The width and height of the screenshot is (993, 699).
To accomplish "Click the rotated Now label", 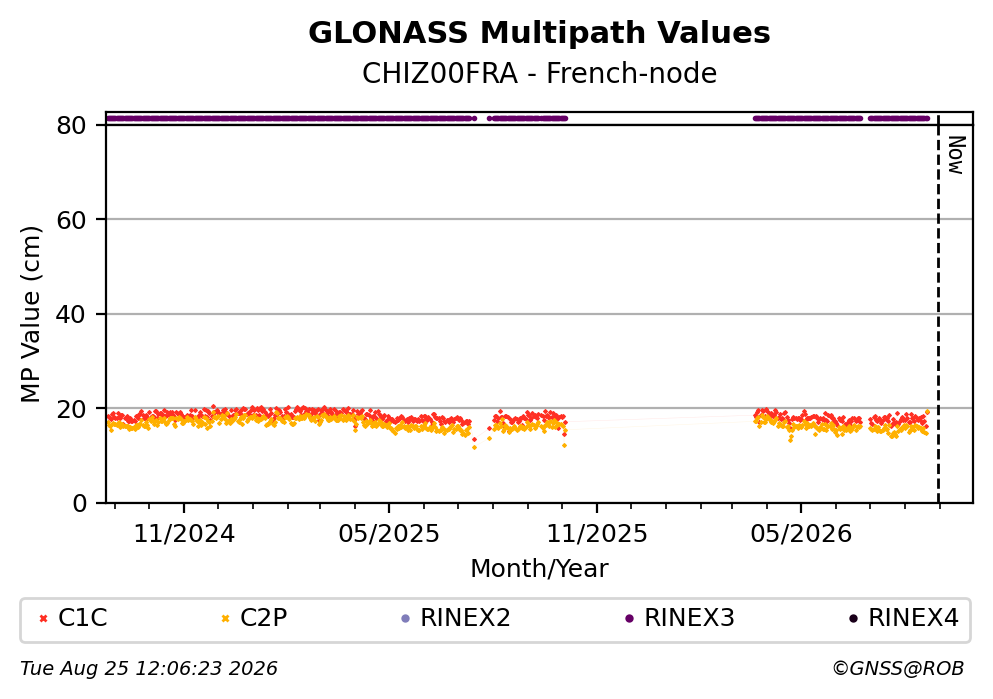I will [x=956, y=155].
